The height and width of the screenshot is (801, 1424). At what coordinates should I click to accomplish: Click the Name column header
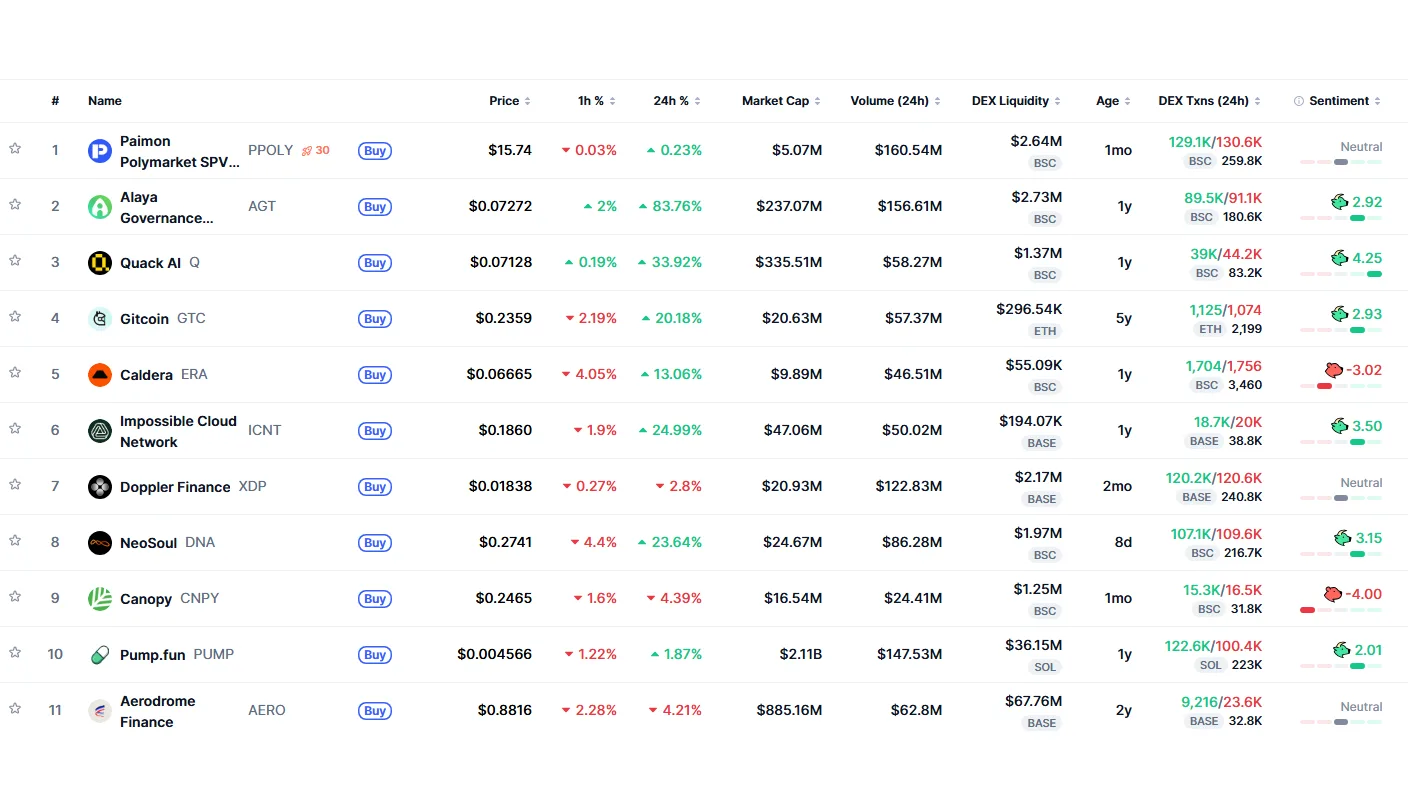(x=105, y=101)
